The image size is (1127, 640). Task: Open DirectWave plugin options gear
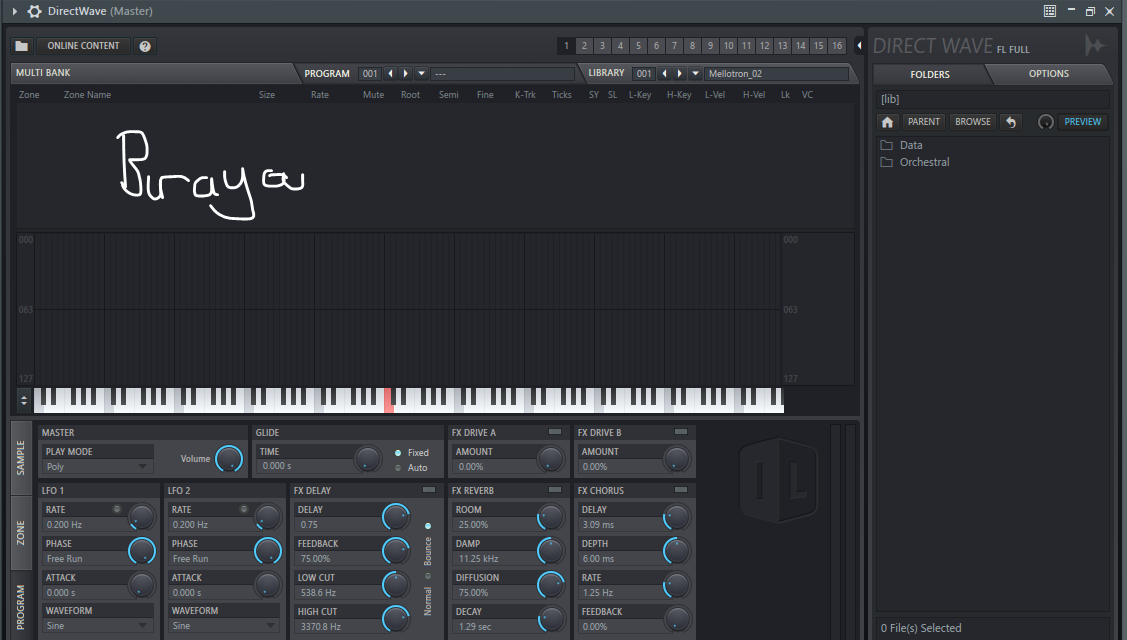point(34,11)
